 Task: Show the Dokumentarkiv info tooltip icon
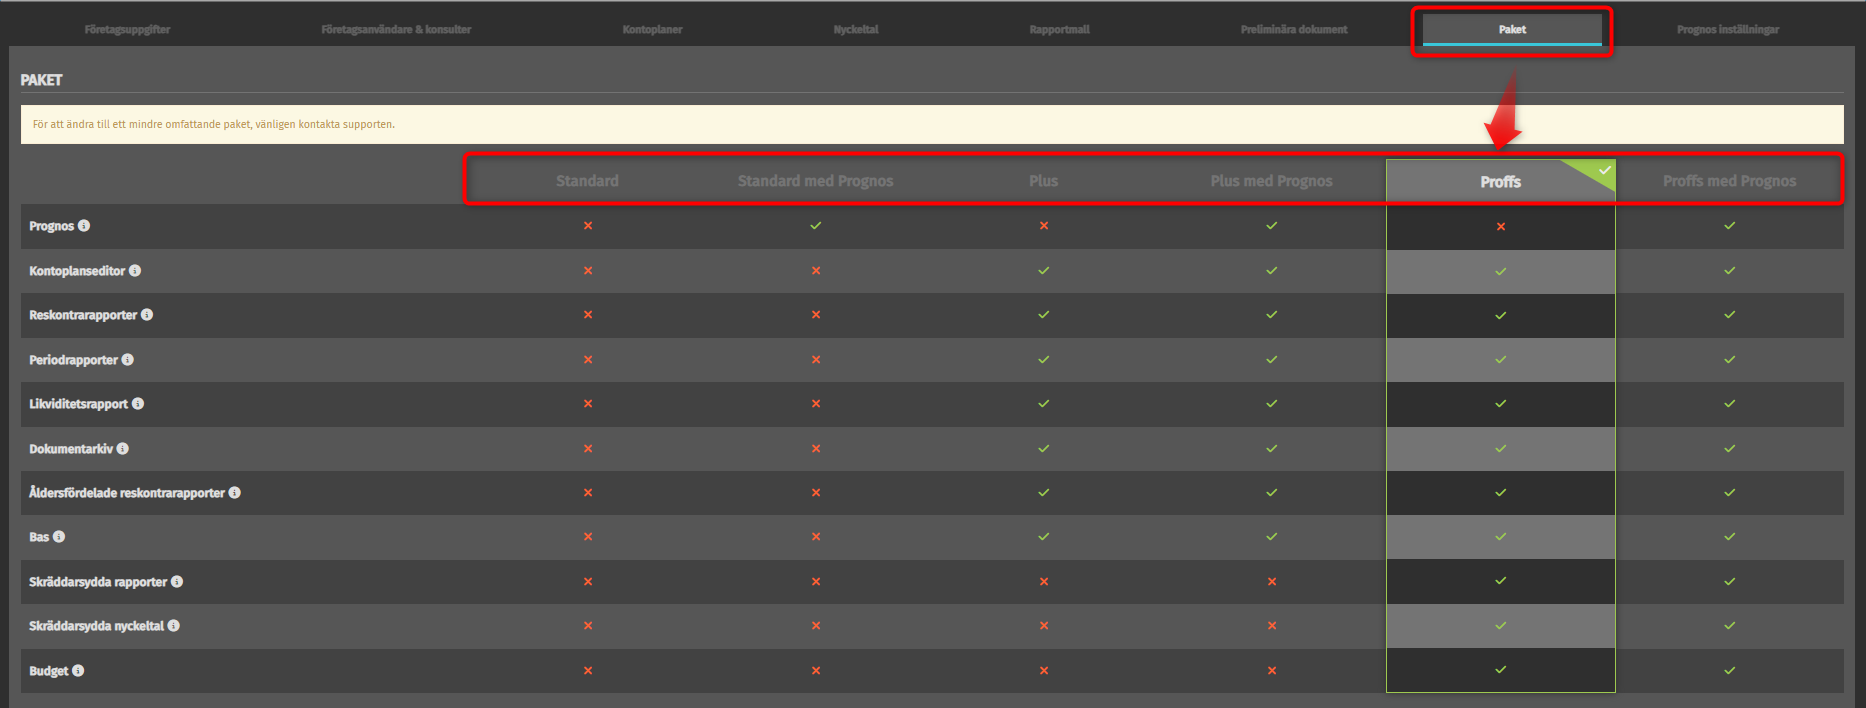click(123, 449)
